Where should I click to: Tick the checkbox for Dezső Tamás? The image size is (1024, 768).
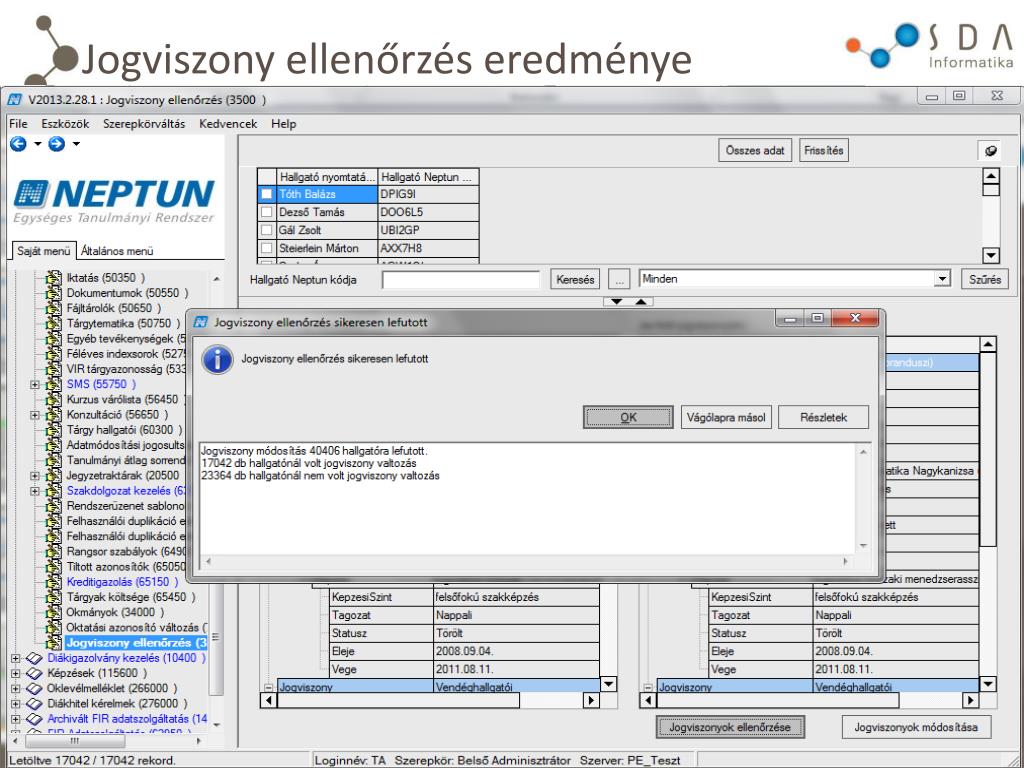coord(266,212)
